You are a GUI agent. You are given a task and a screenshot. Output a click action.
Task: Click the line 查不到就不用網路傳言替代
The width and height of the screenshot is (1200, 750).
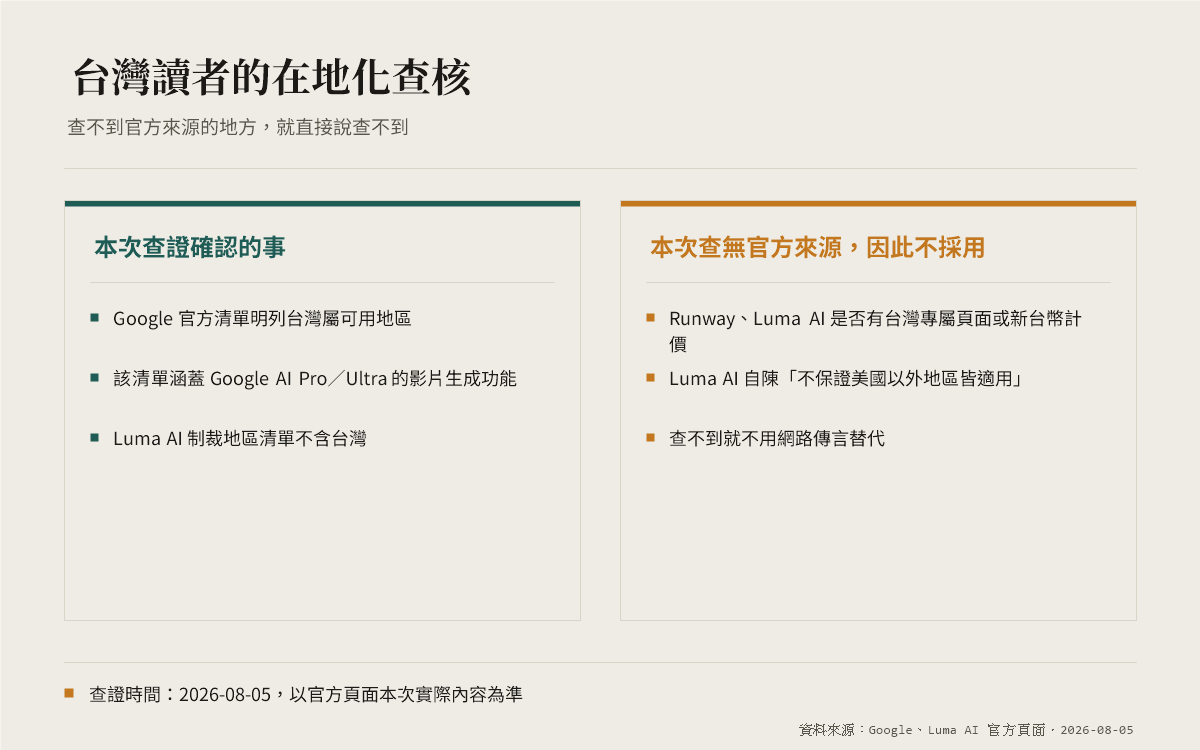tap(777, 438)
